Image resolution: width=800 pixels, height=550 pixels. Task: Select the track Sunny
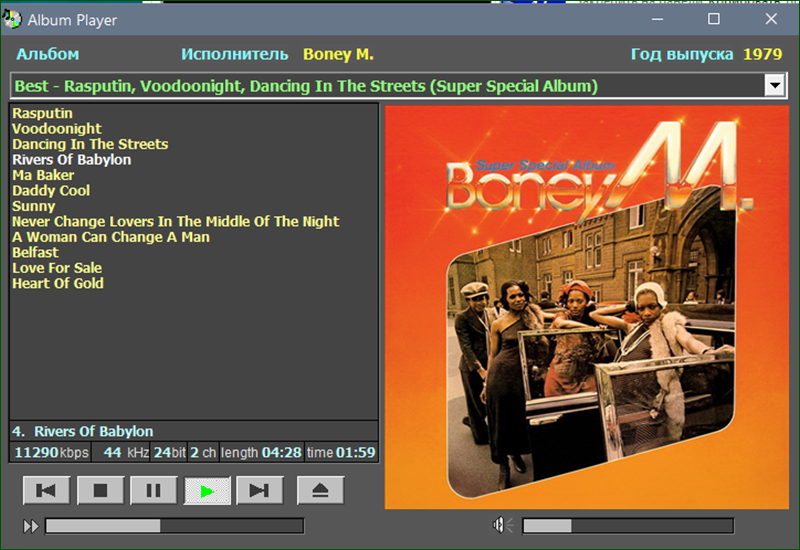(x=34, y=206)
